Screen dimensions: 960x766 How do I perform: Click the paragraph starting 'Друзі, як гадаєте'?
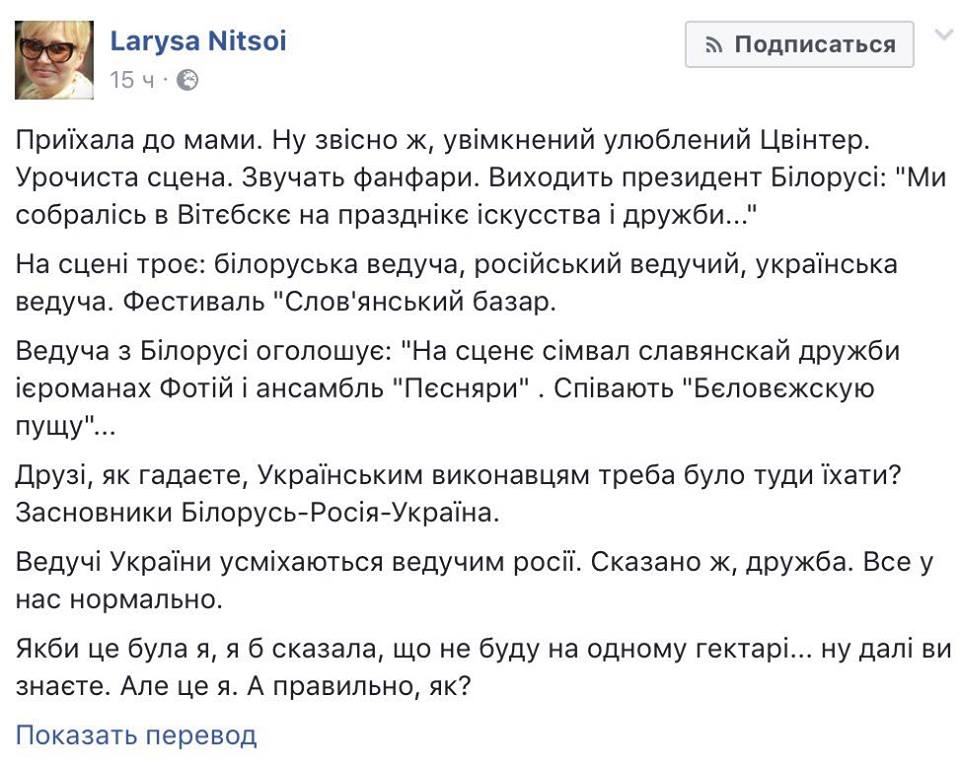coord(459,494)
